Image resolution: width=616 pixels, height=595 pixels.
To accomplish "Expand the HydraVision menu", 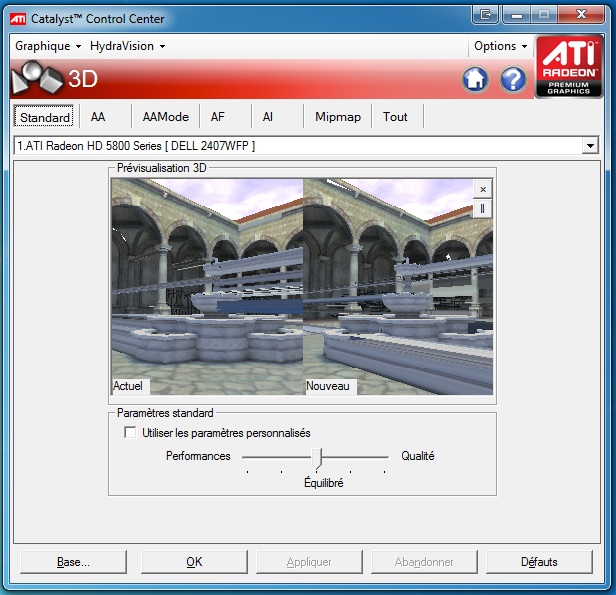I will pyautogui.click(x=127, y=46).
